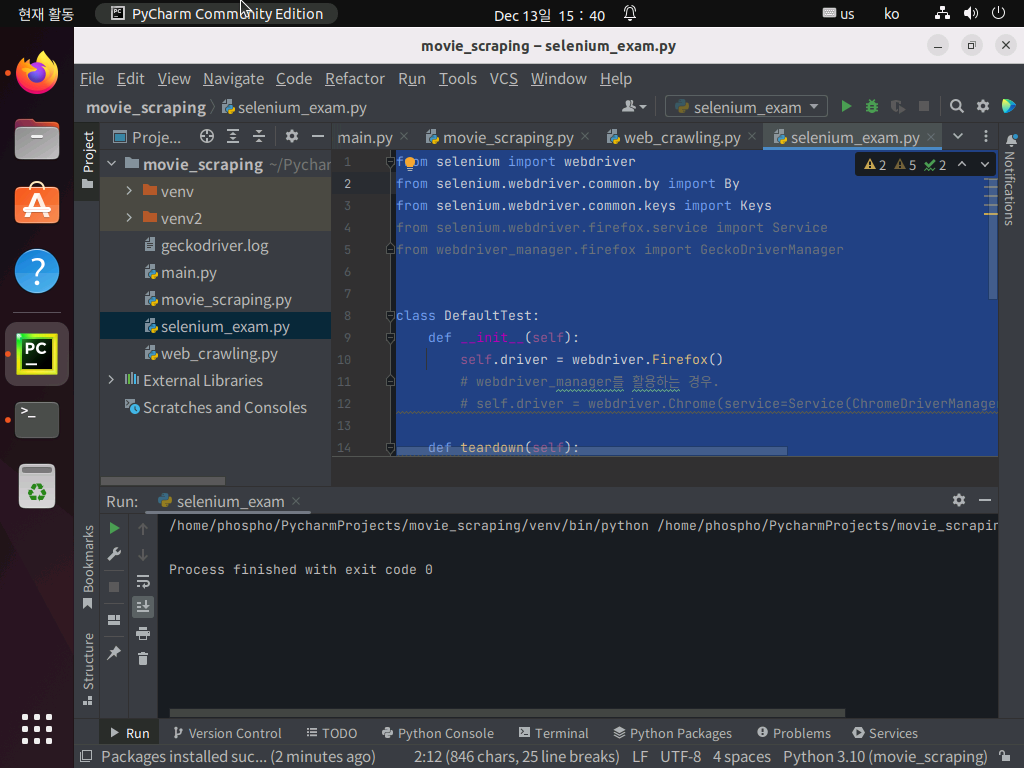The height and width of the screenshot is (768, 1024).
Task: Toggle soft-wrap in the Run console
Action: [143, 581]
